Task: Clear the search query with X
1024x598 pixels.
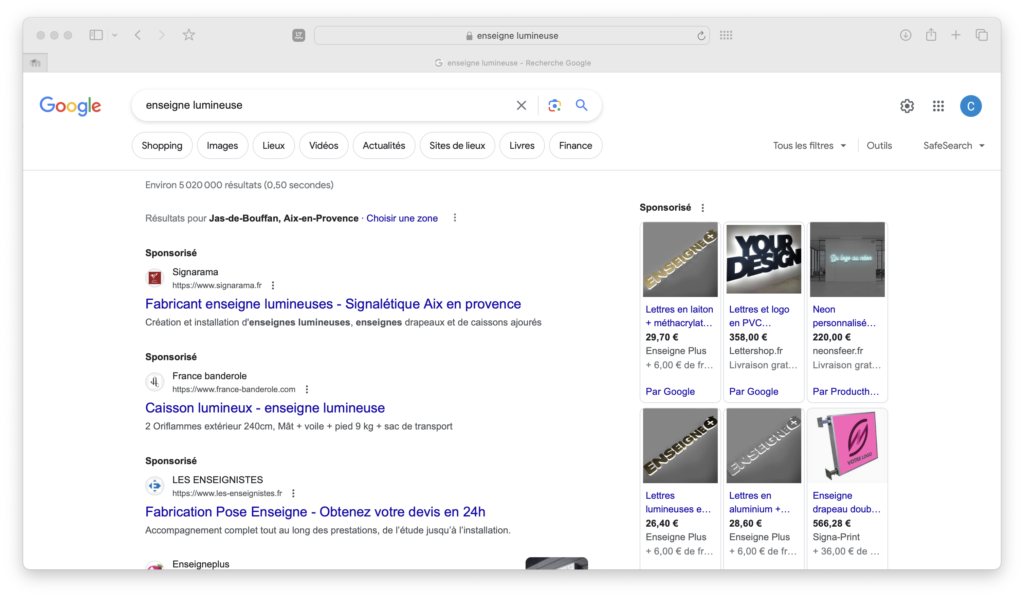Action: coord(521,105)
